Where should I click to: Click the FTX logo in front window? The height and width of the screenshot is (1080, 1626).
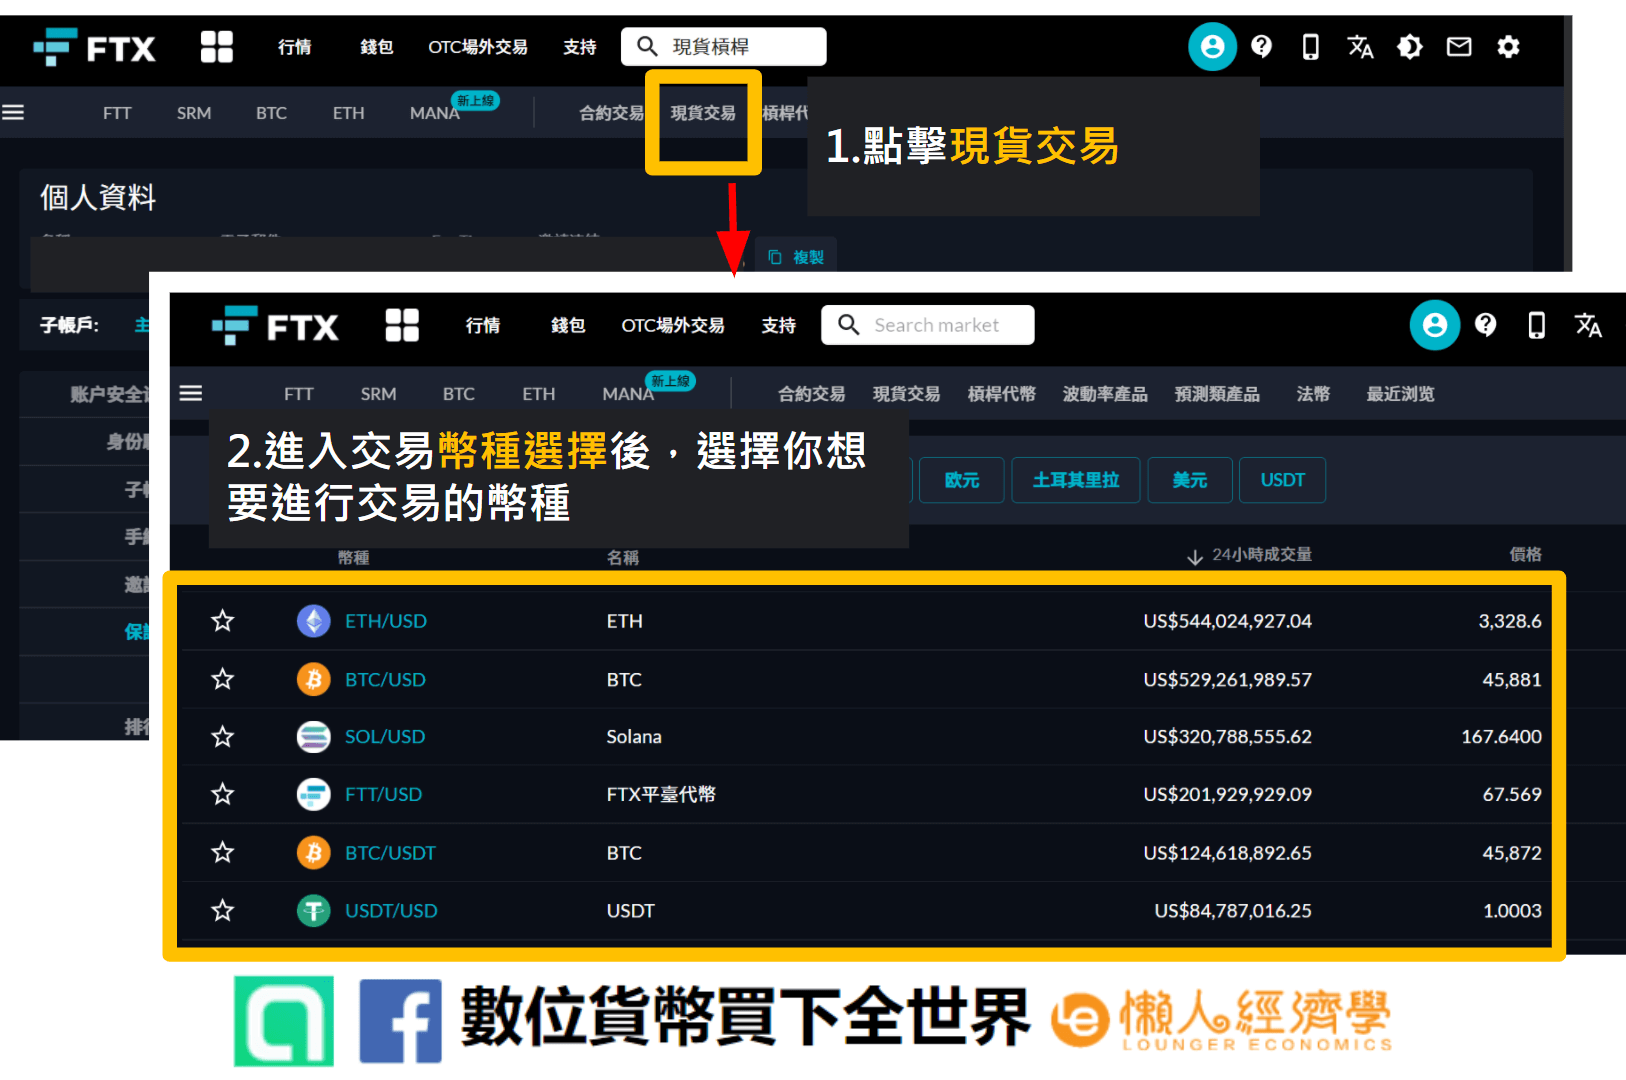275,326
